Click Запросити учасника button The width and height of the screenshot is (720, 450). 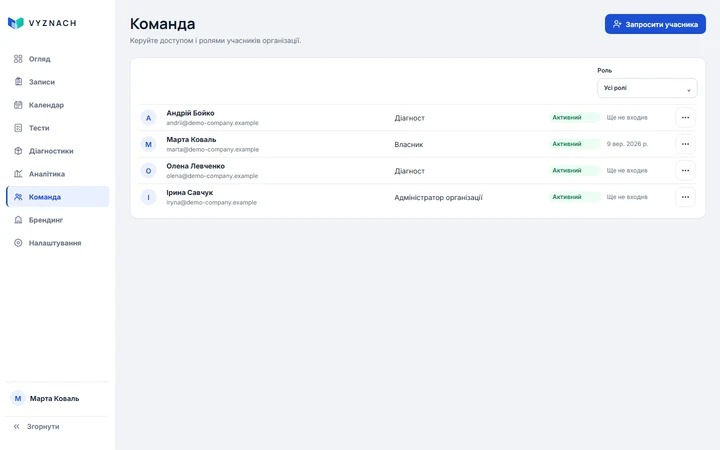(655, 24)
